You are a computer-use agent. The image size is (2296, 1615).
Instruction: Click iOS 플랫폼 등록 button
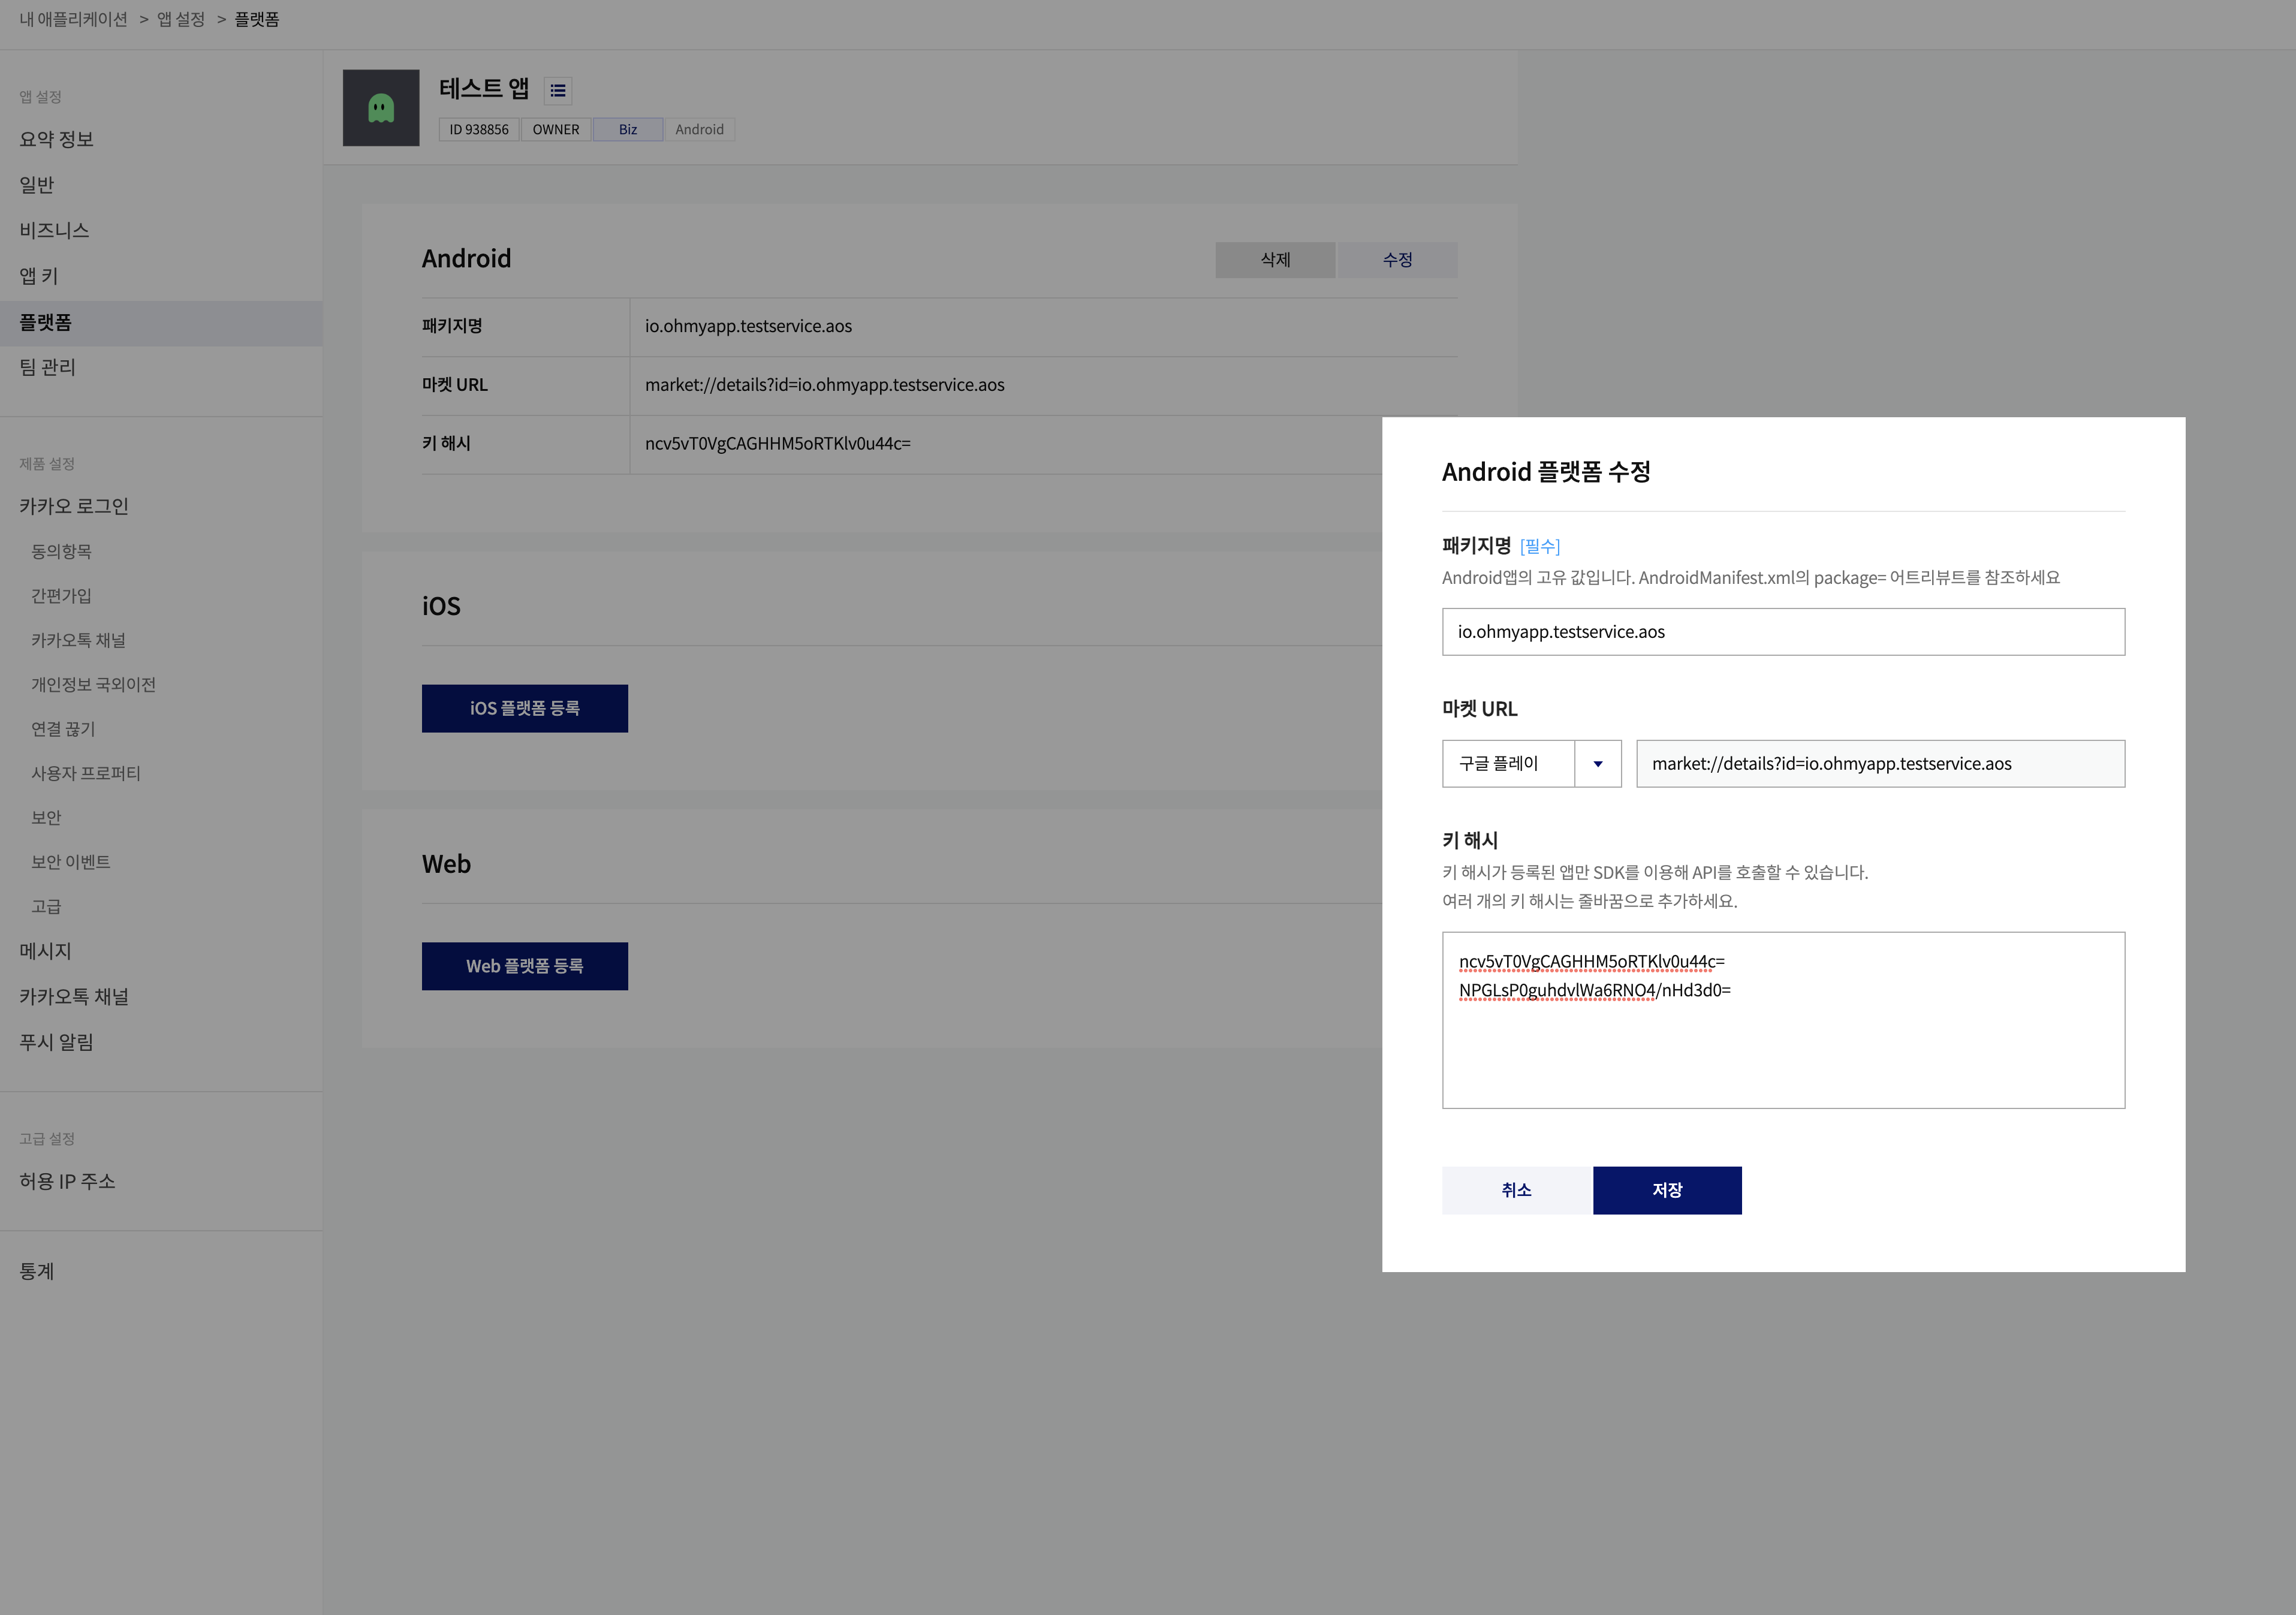tap(524, 708)
